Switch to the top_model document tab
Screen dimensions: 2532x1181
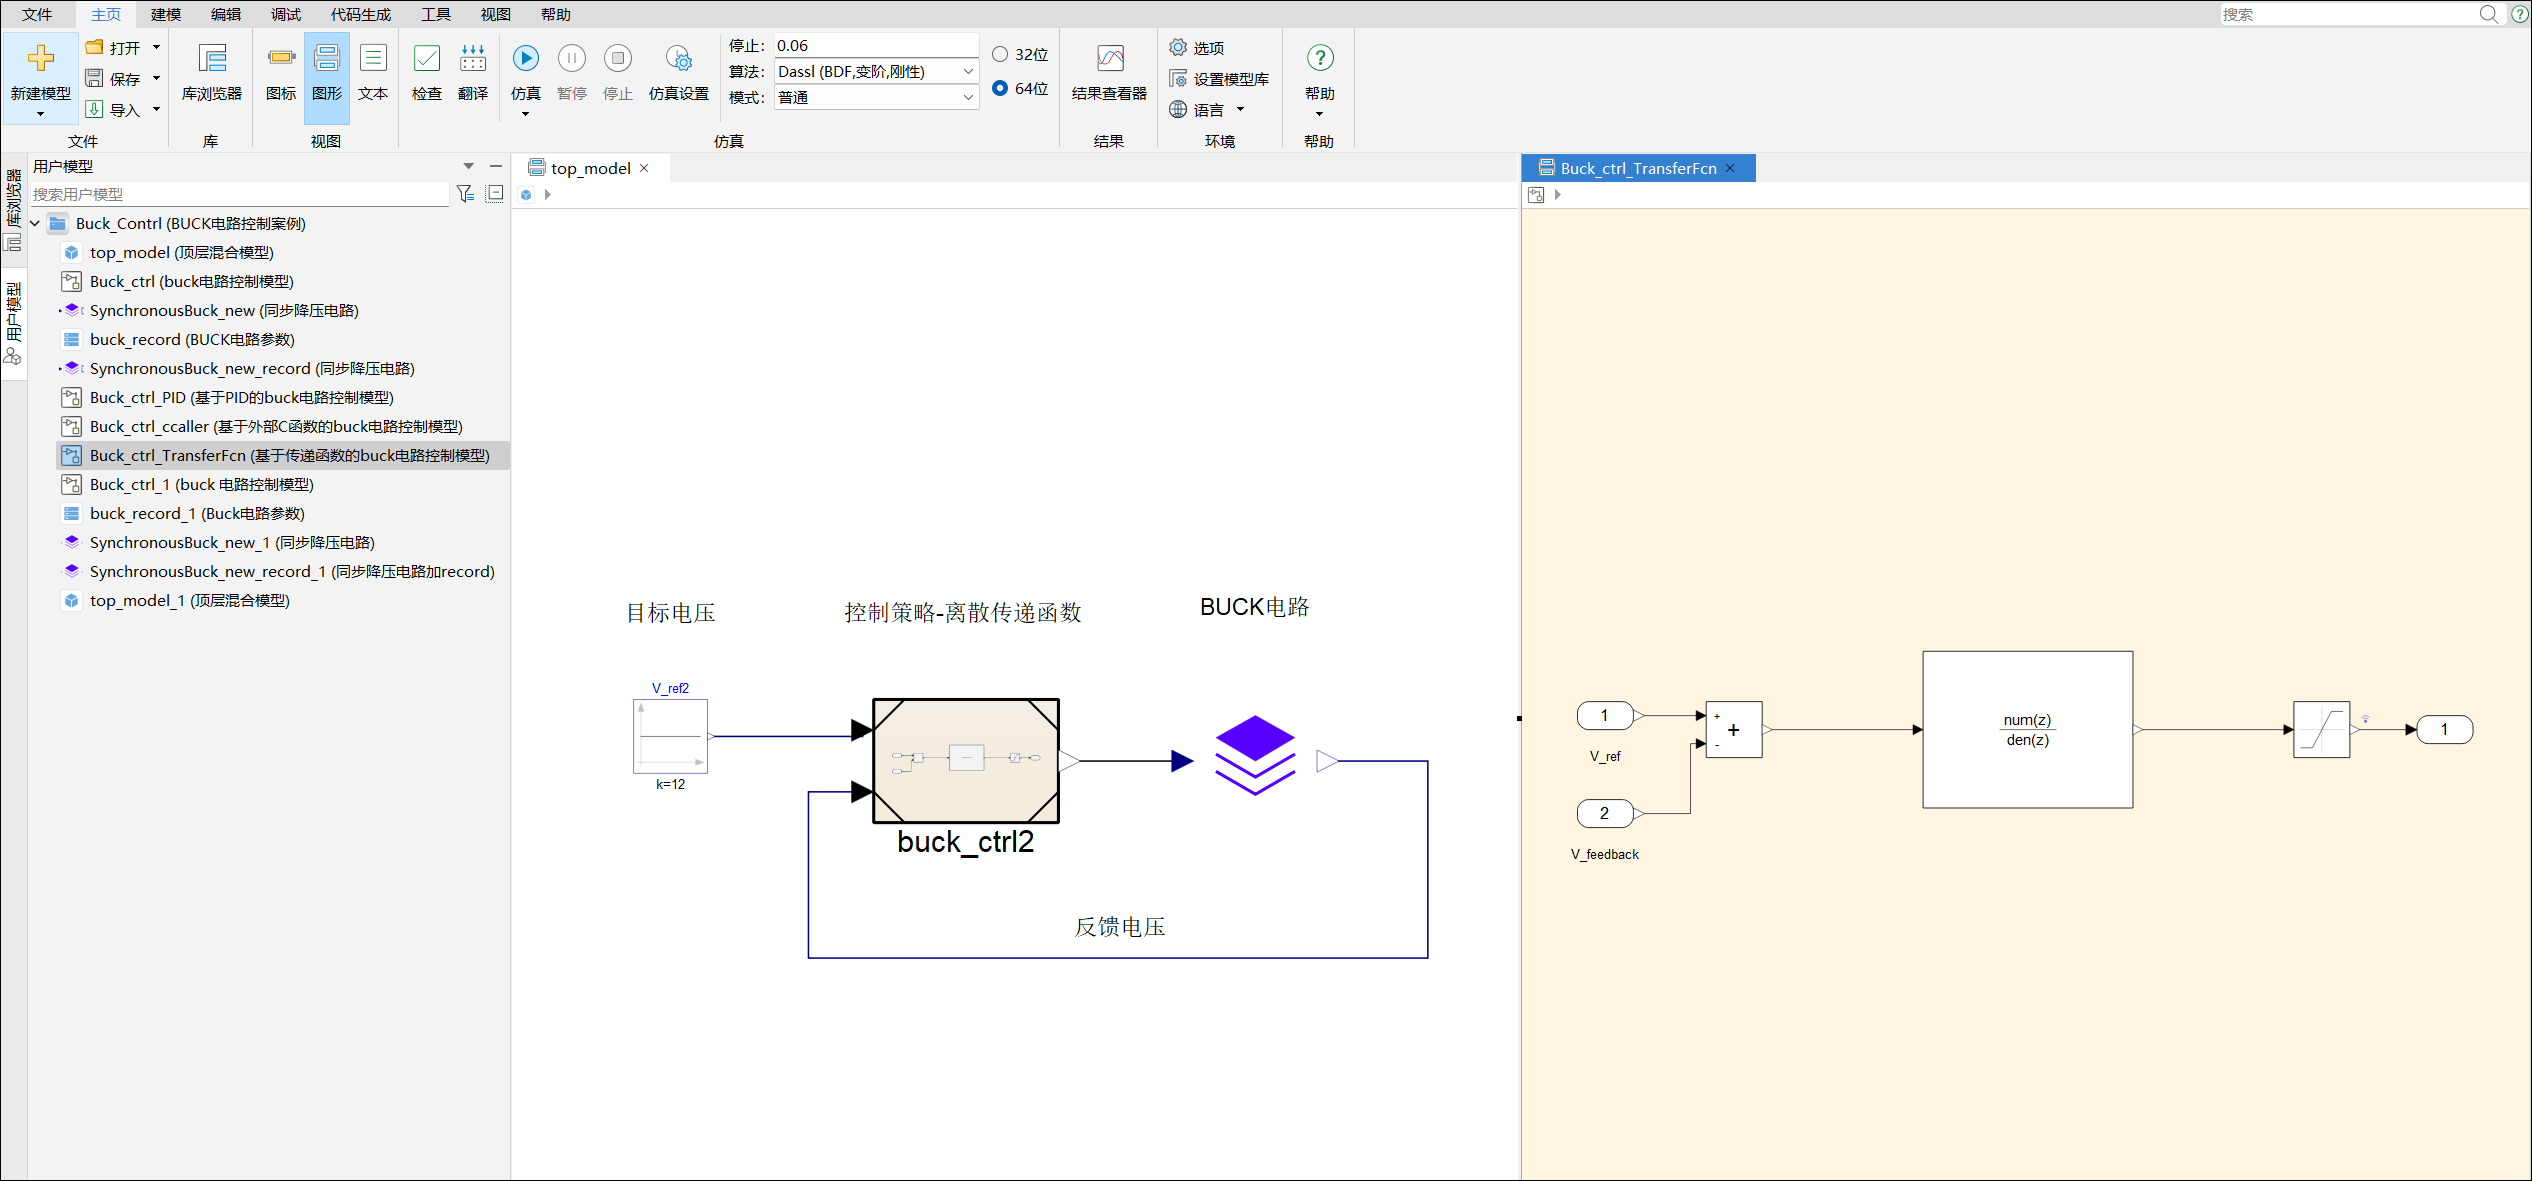(590, 168)
